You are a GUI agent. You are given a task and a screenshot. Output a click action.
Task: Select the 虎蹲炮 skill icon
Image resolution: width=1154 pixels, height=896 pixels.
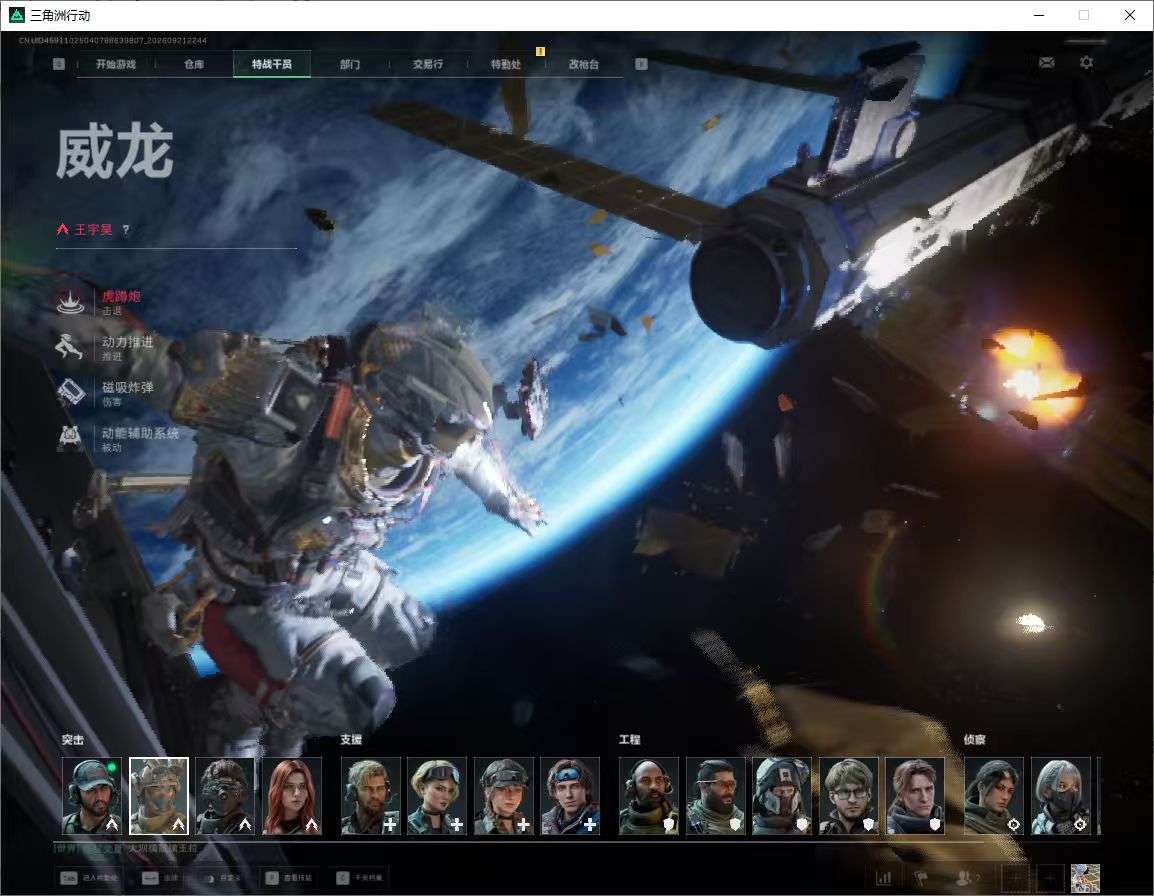(x=71, y=302)
